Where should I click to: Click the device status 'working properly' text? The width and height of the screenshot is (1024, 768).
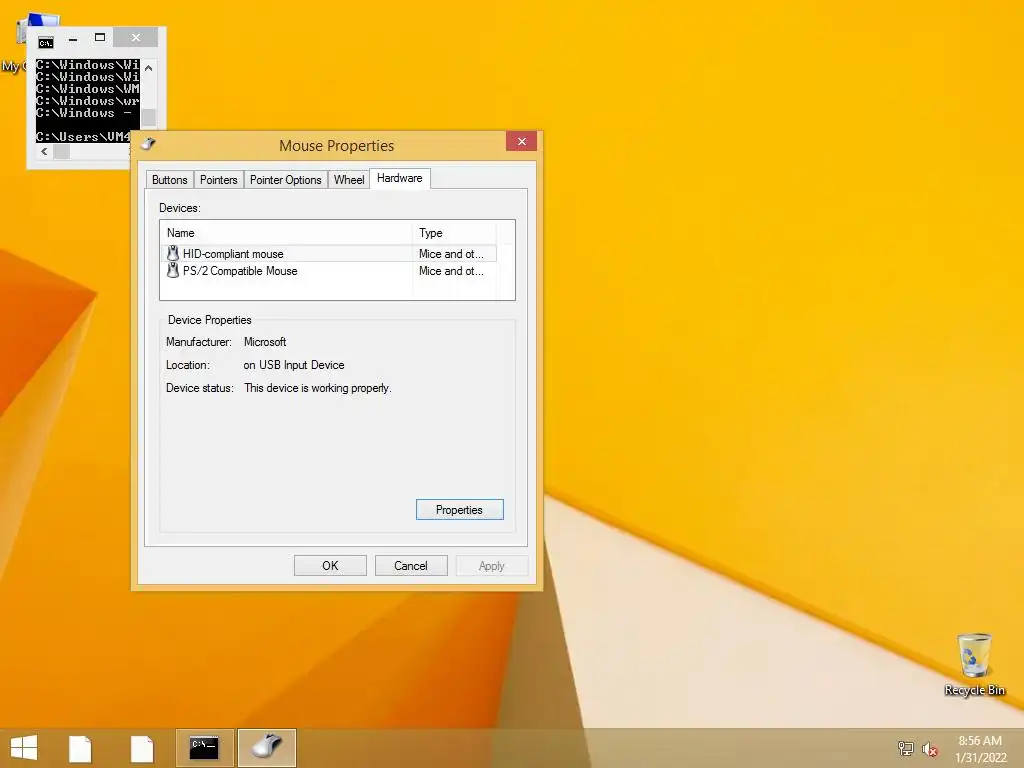click(x=317, y=388)
